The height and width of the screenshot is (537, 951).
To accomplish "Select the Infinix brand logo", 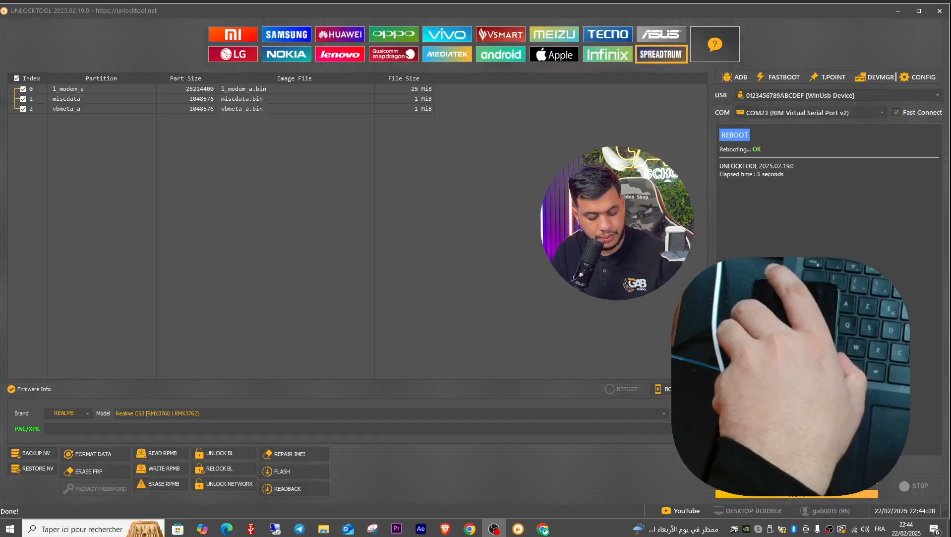I will coord(608,54).
